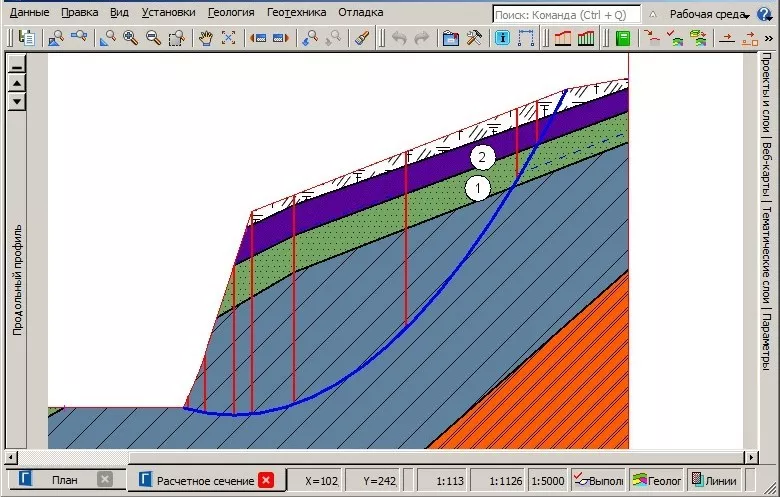Toggle the Выполн status bar mode
Viewport: 780px width, 497px height.
pyautogui.click(x=598, y=481)
